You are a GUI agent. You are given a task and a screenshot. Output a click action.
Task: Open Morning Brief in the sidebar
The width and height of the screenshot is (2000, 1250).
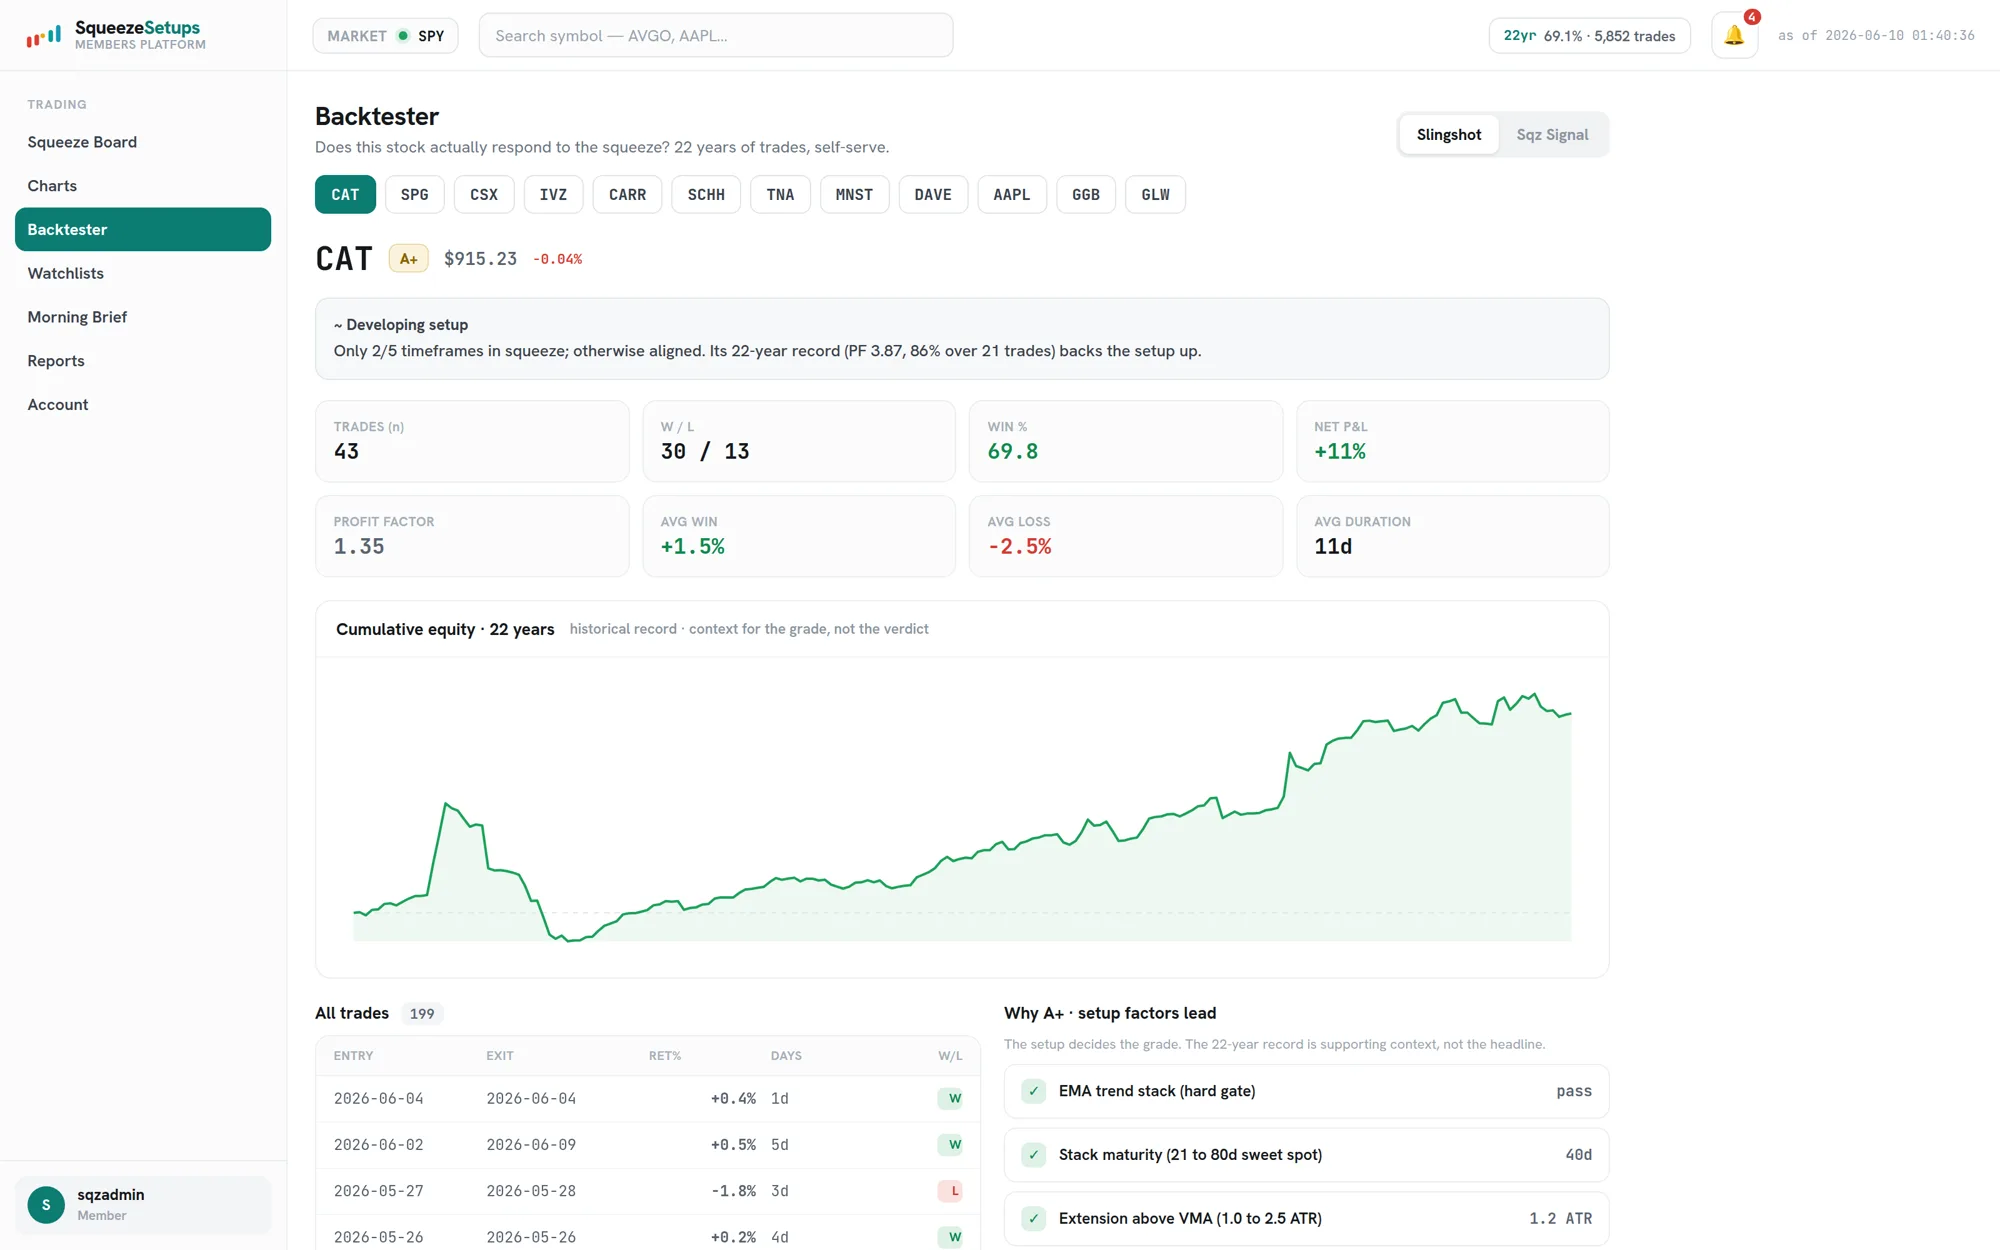pos(143,317)
